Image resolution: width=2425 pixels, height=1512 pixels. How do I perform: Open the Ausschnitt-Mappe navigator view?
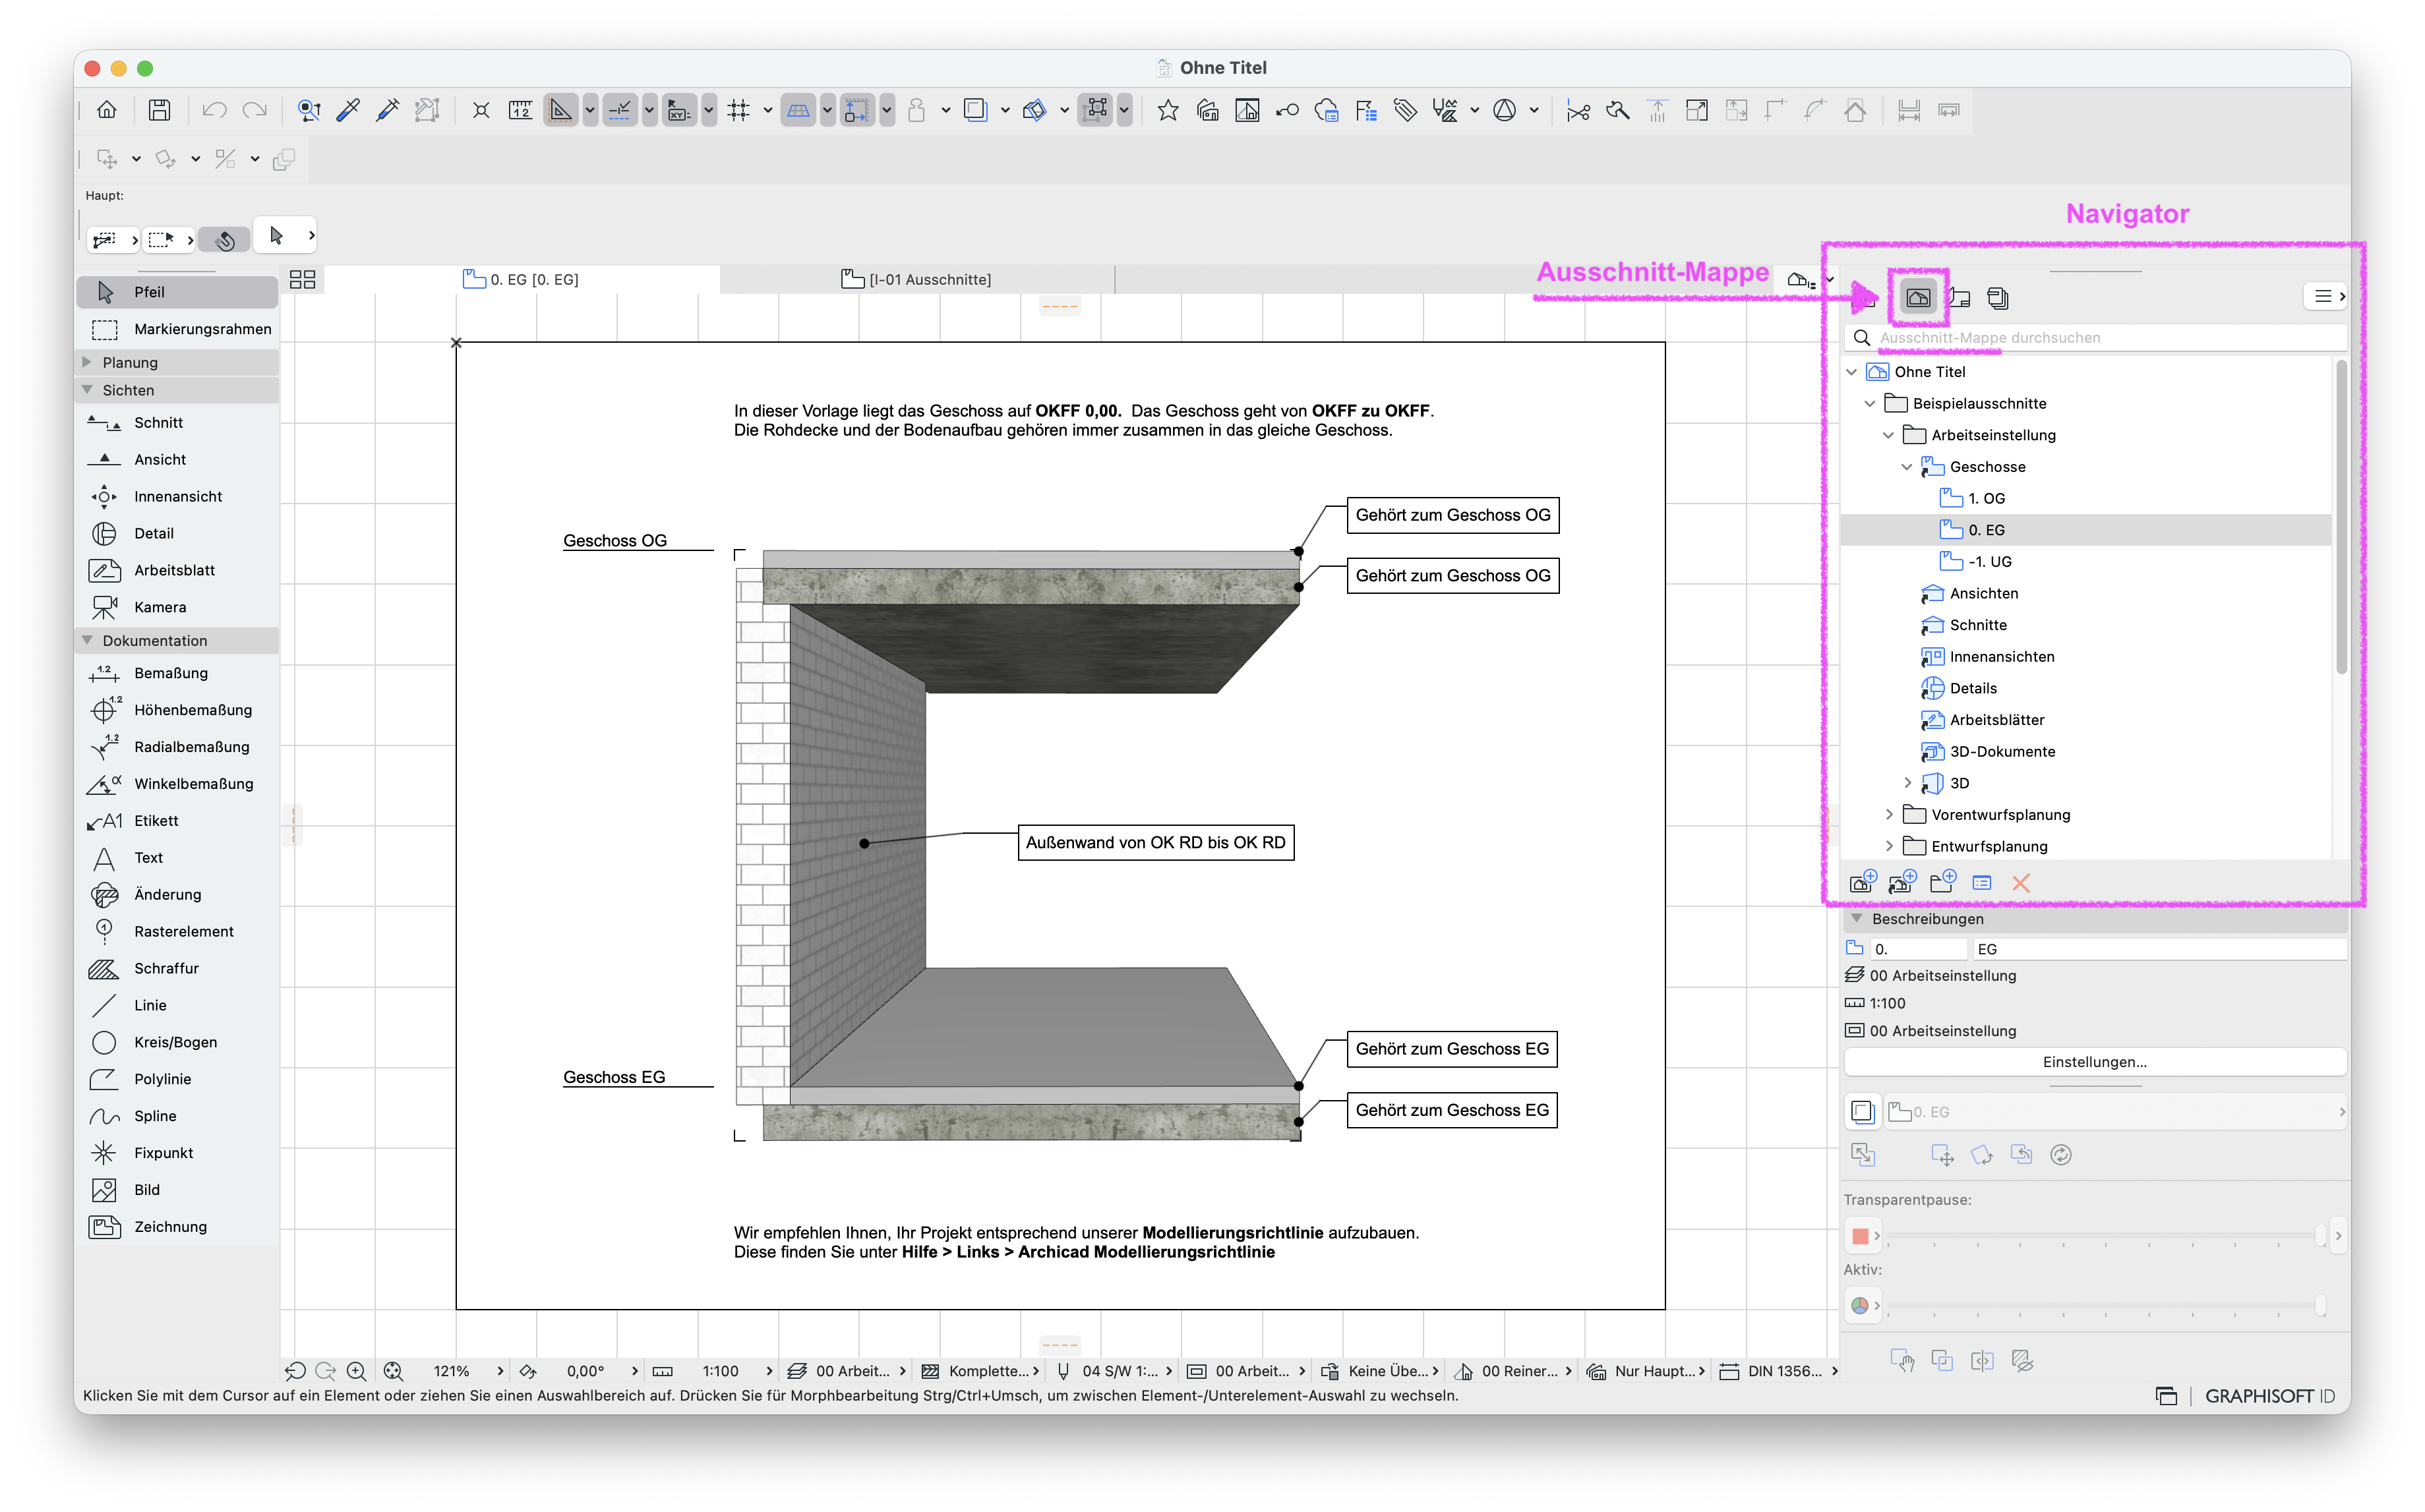click(1917, 297)
